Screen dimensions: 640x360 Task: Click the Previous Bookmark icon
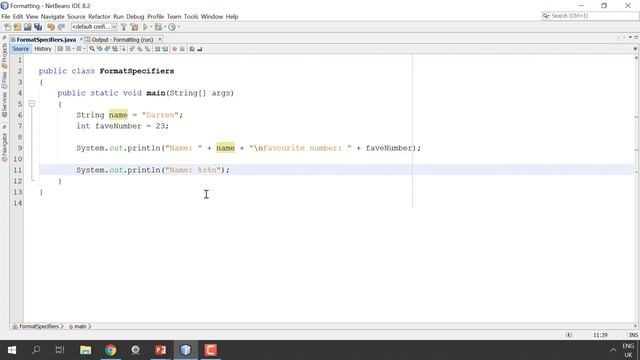click(x=131, y=49)
